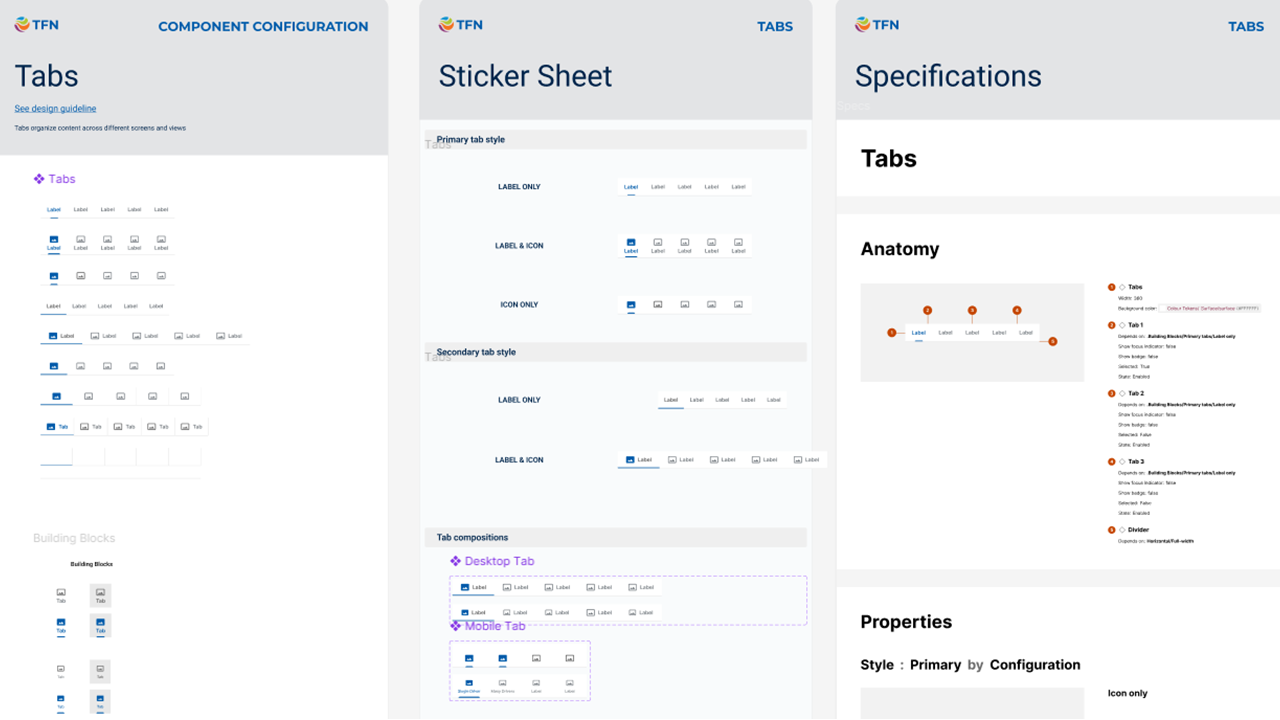Select a 'Label' tab in the Secondary label-only row
This screenshot has height=720, width=1280.
(671, 399)
